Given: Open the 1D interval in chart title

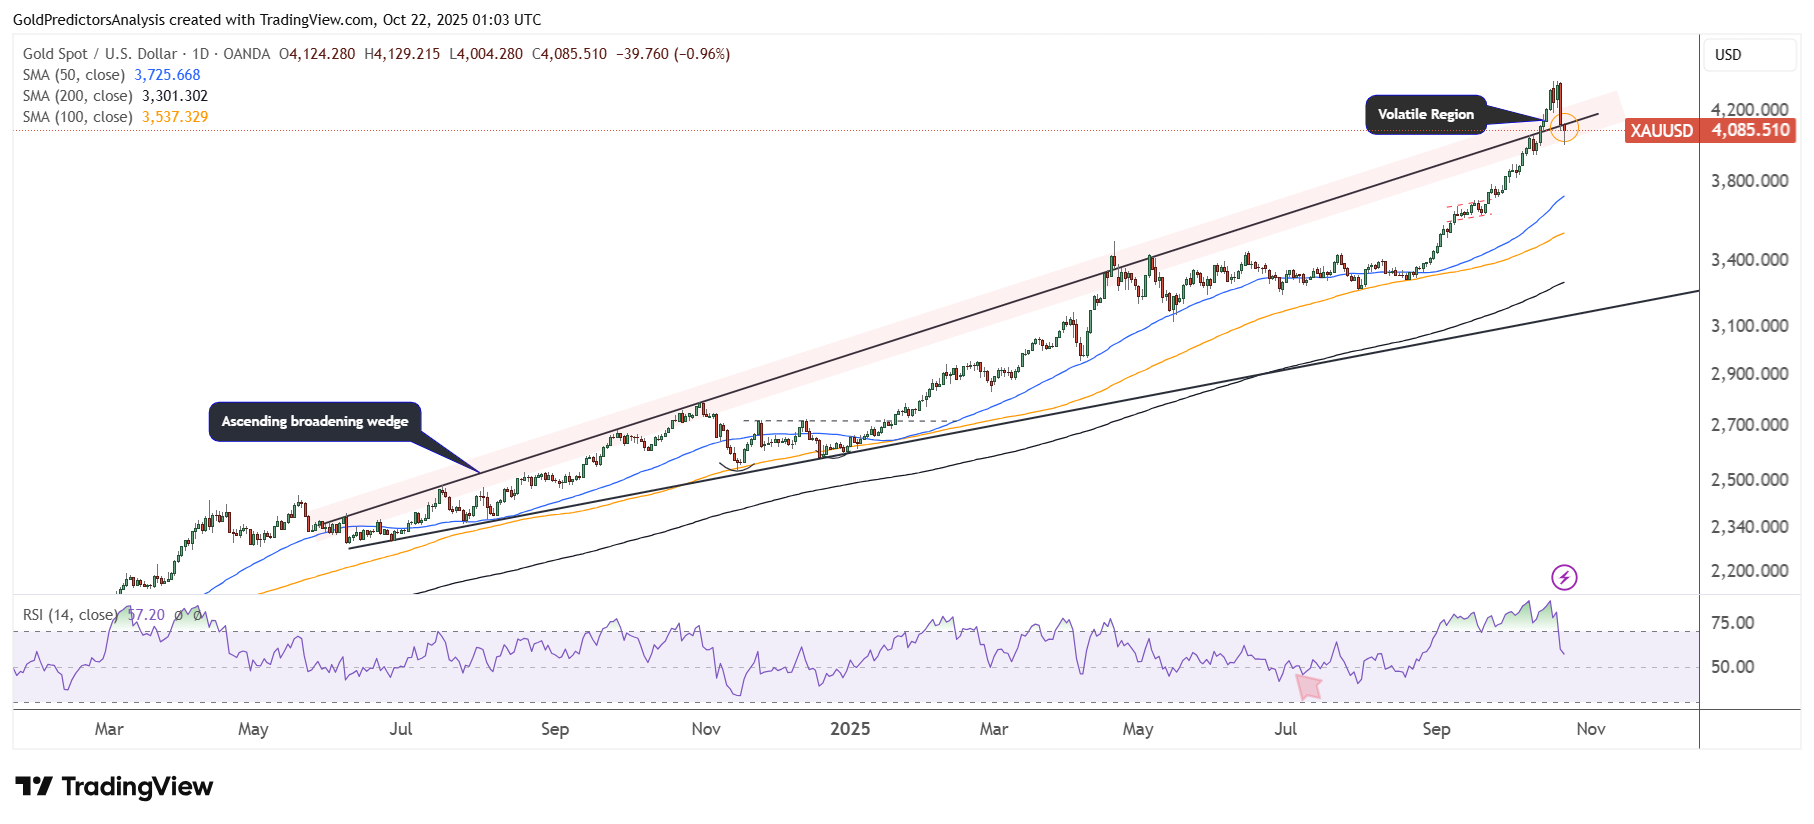Looking at the screenshot, I should pyautogui.click(x=200, y=54).
